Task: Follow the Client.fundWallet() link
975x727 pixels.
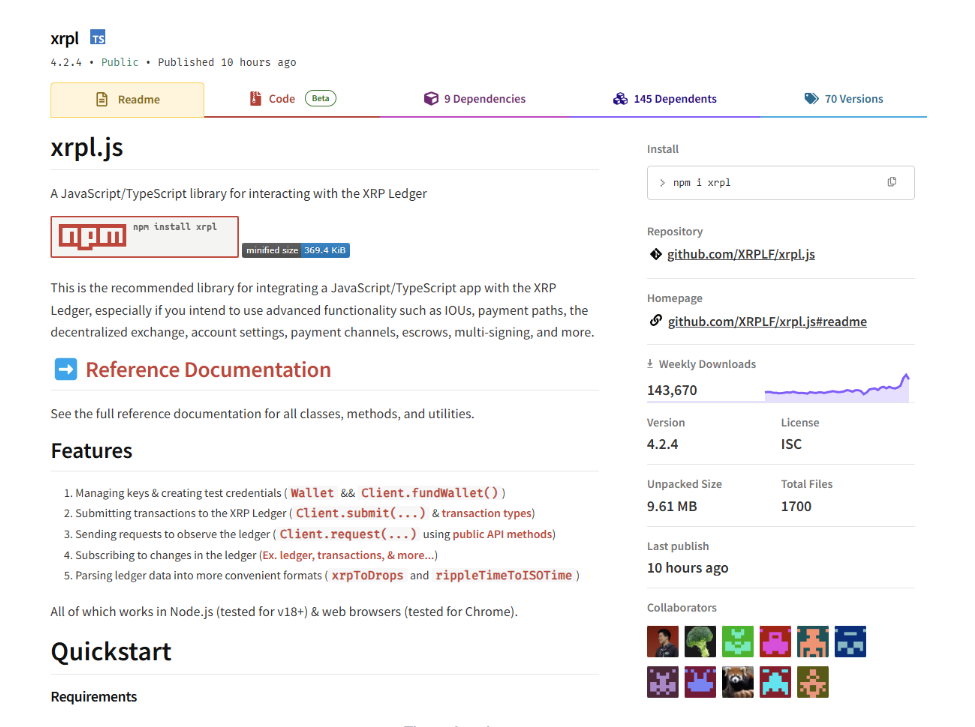Action: pos(430,493)
